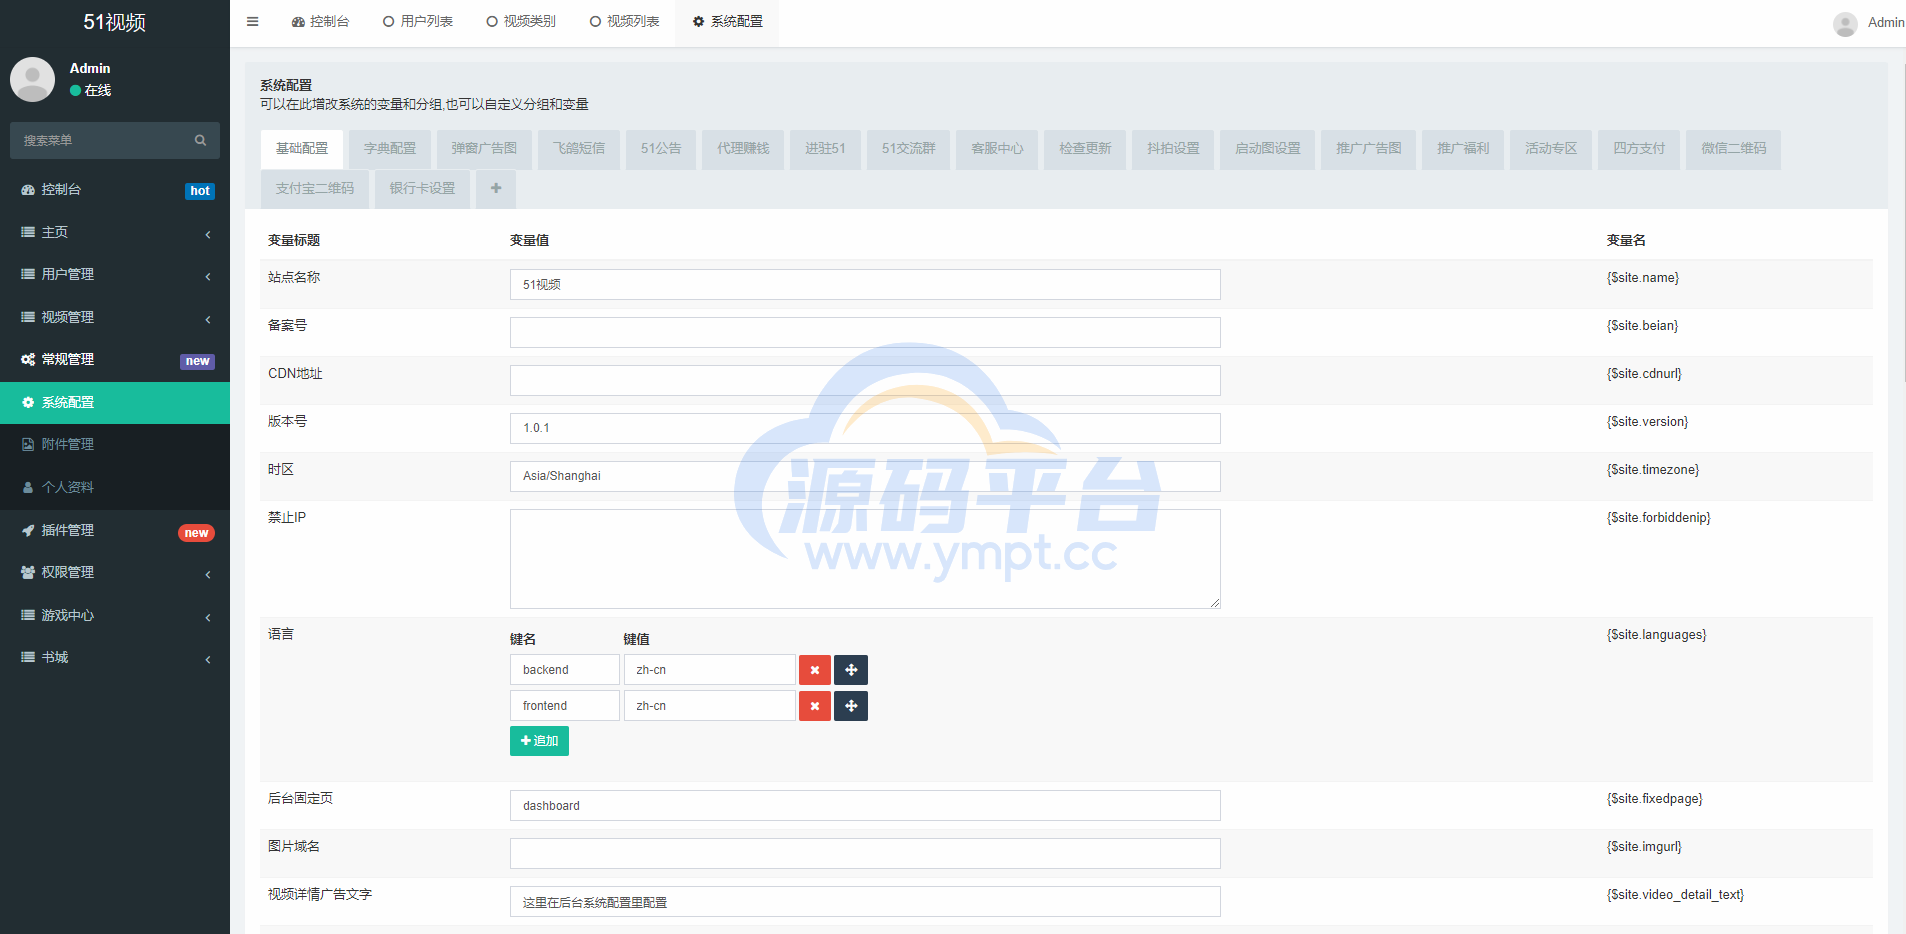Image resolution: width=1906 pixels, height=934 pixels.
Task: Open 附件管理 in sidebar
Action: pyautogui.click(x=115, y=444)
